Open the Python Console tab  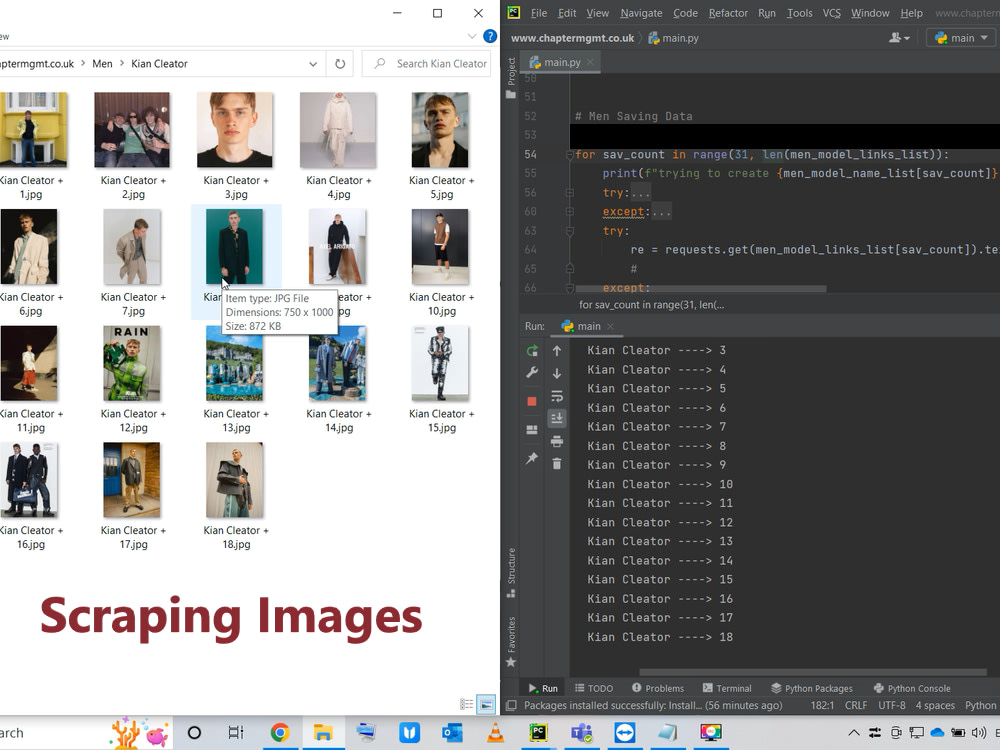(x=912, y=688)
